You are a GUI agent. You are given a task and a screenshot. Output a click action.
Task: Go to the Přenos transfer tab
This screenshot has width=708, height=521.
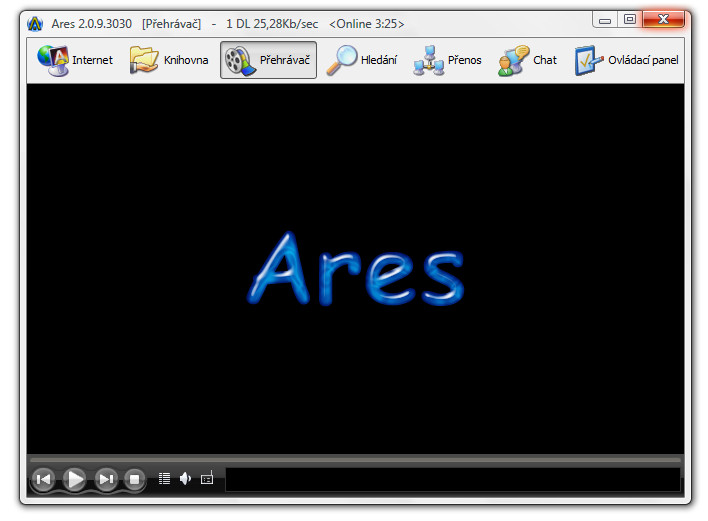click(x=447, y=60)
